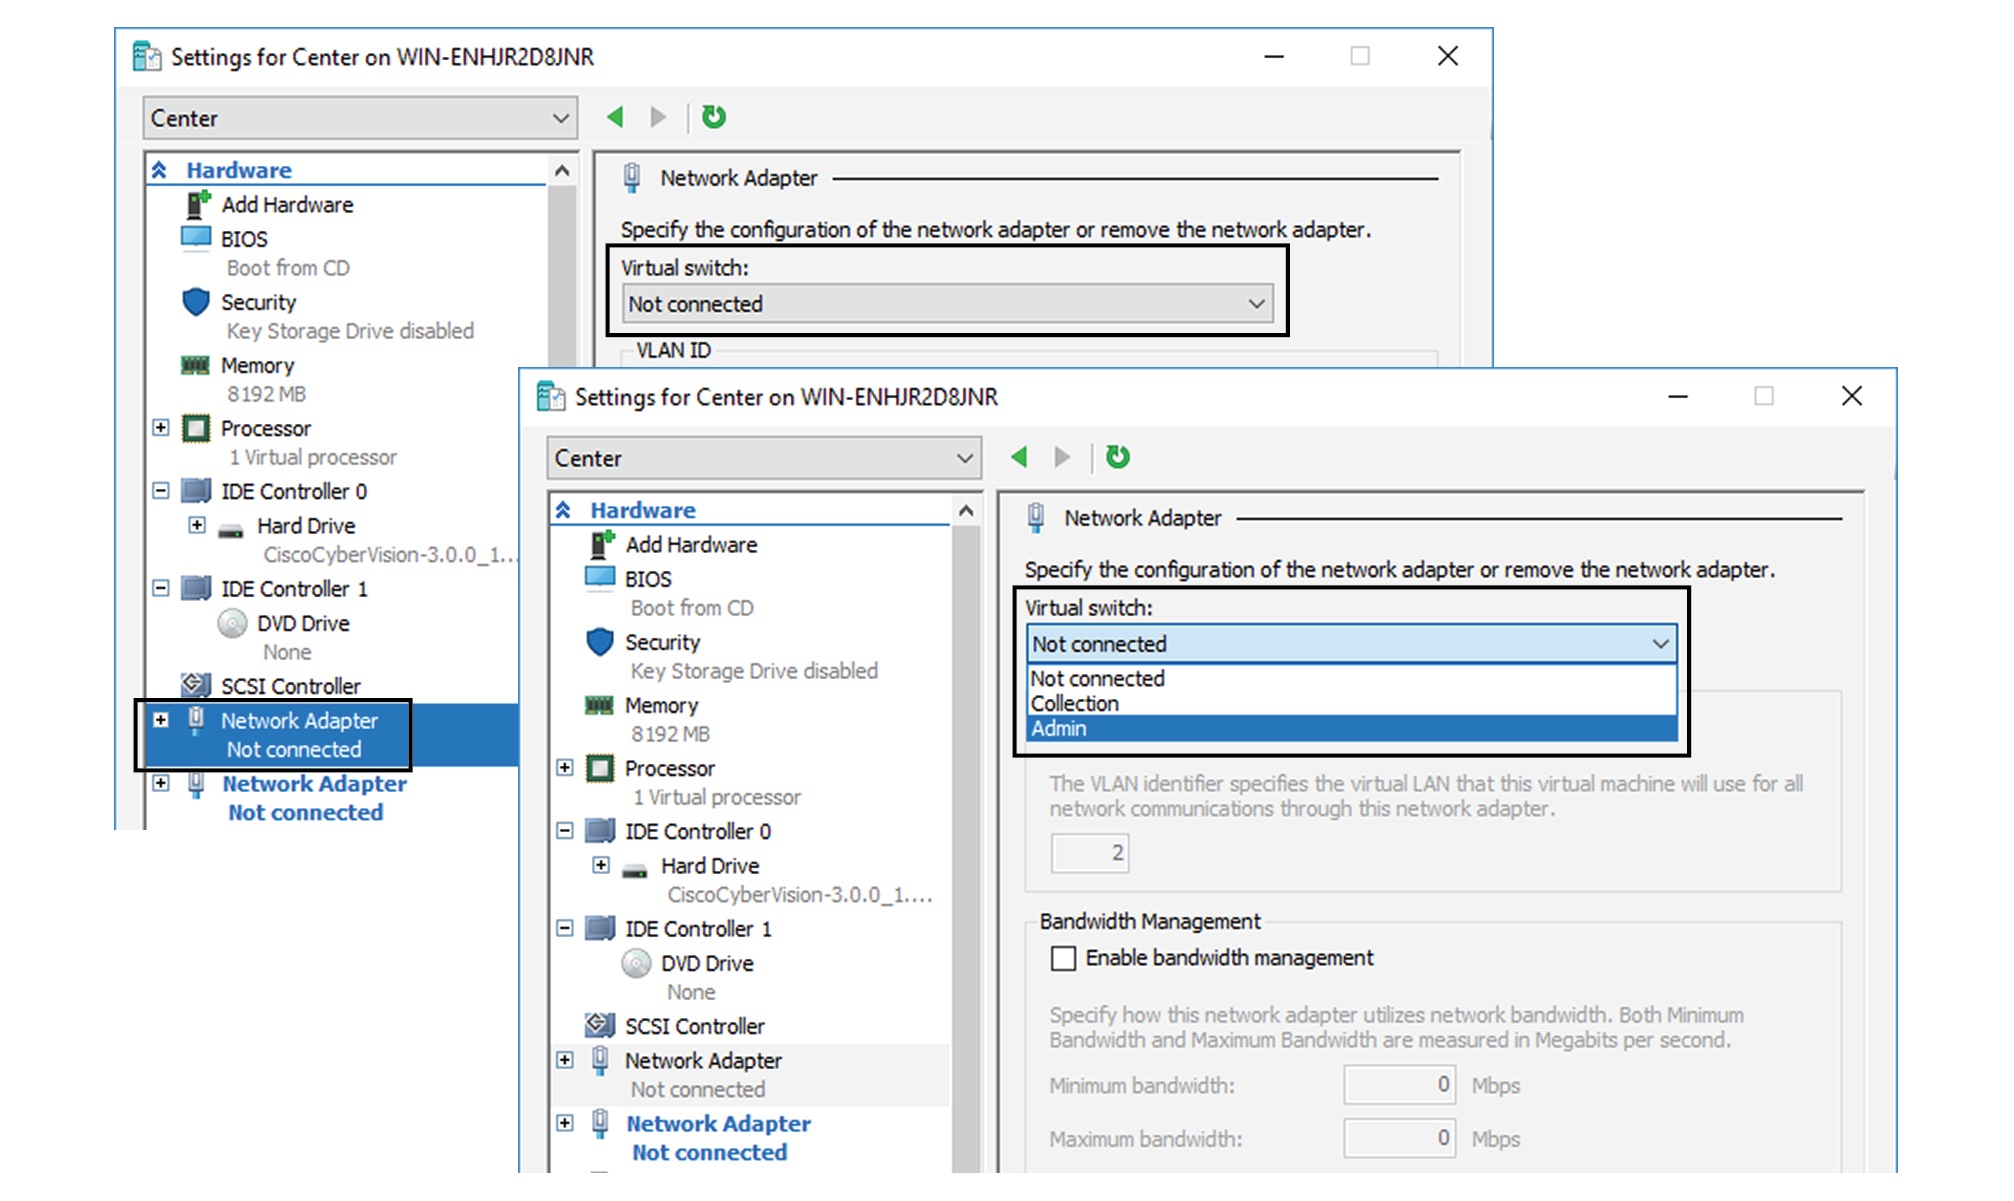Select the Processor icon
This screenshot has width=2014, height=1201.
[x=601, y=768]
